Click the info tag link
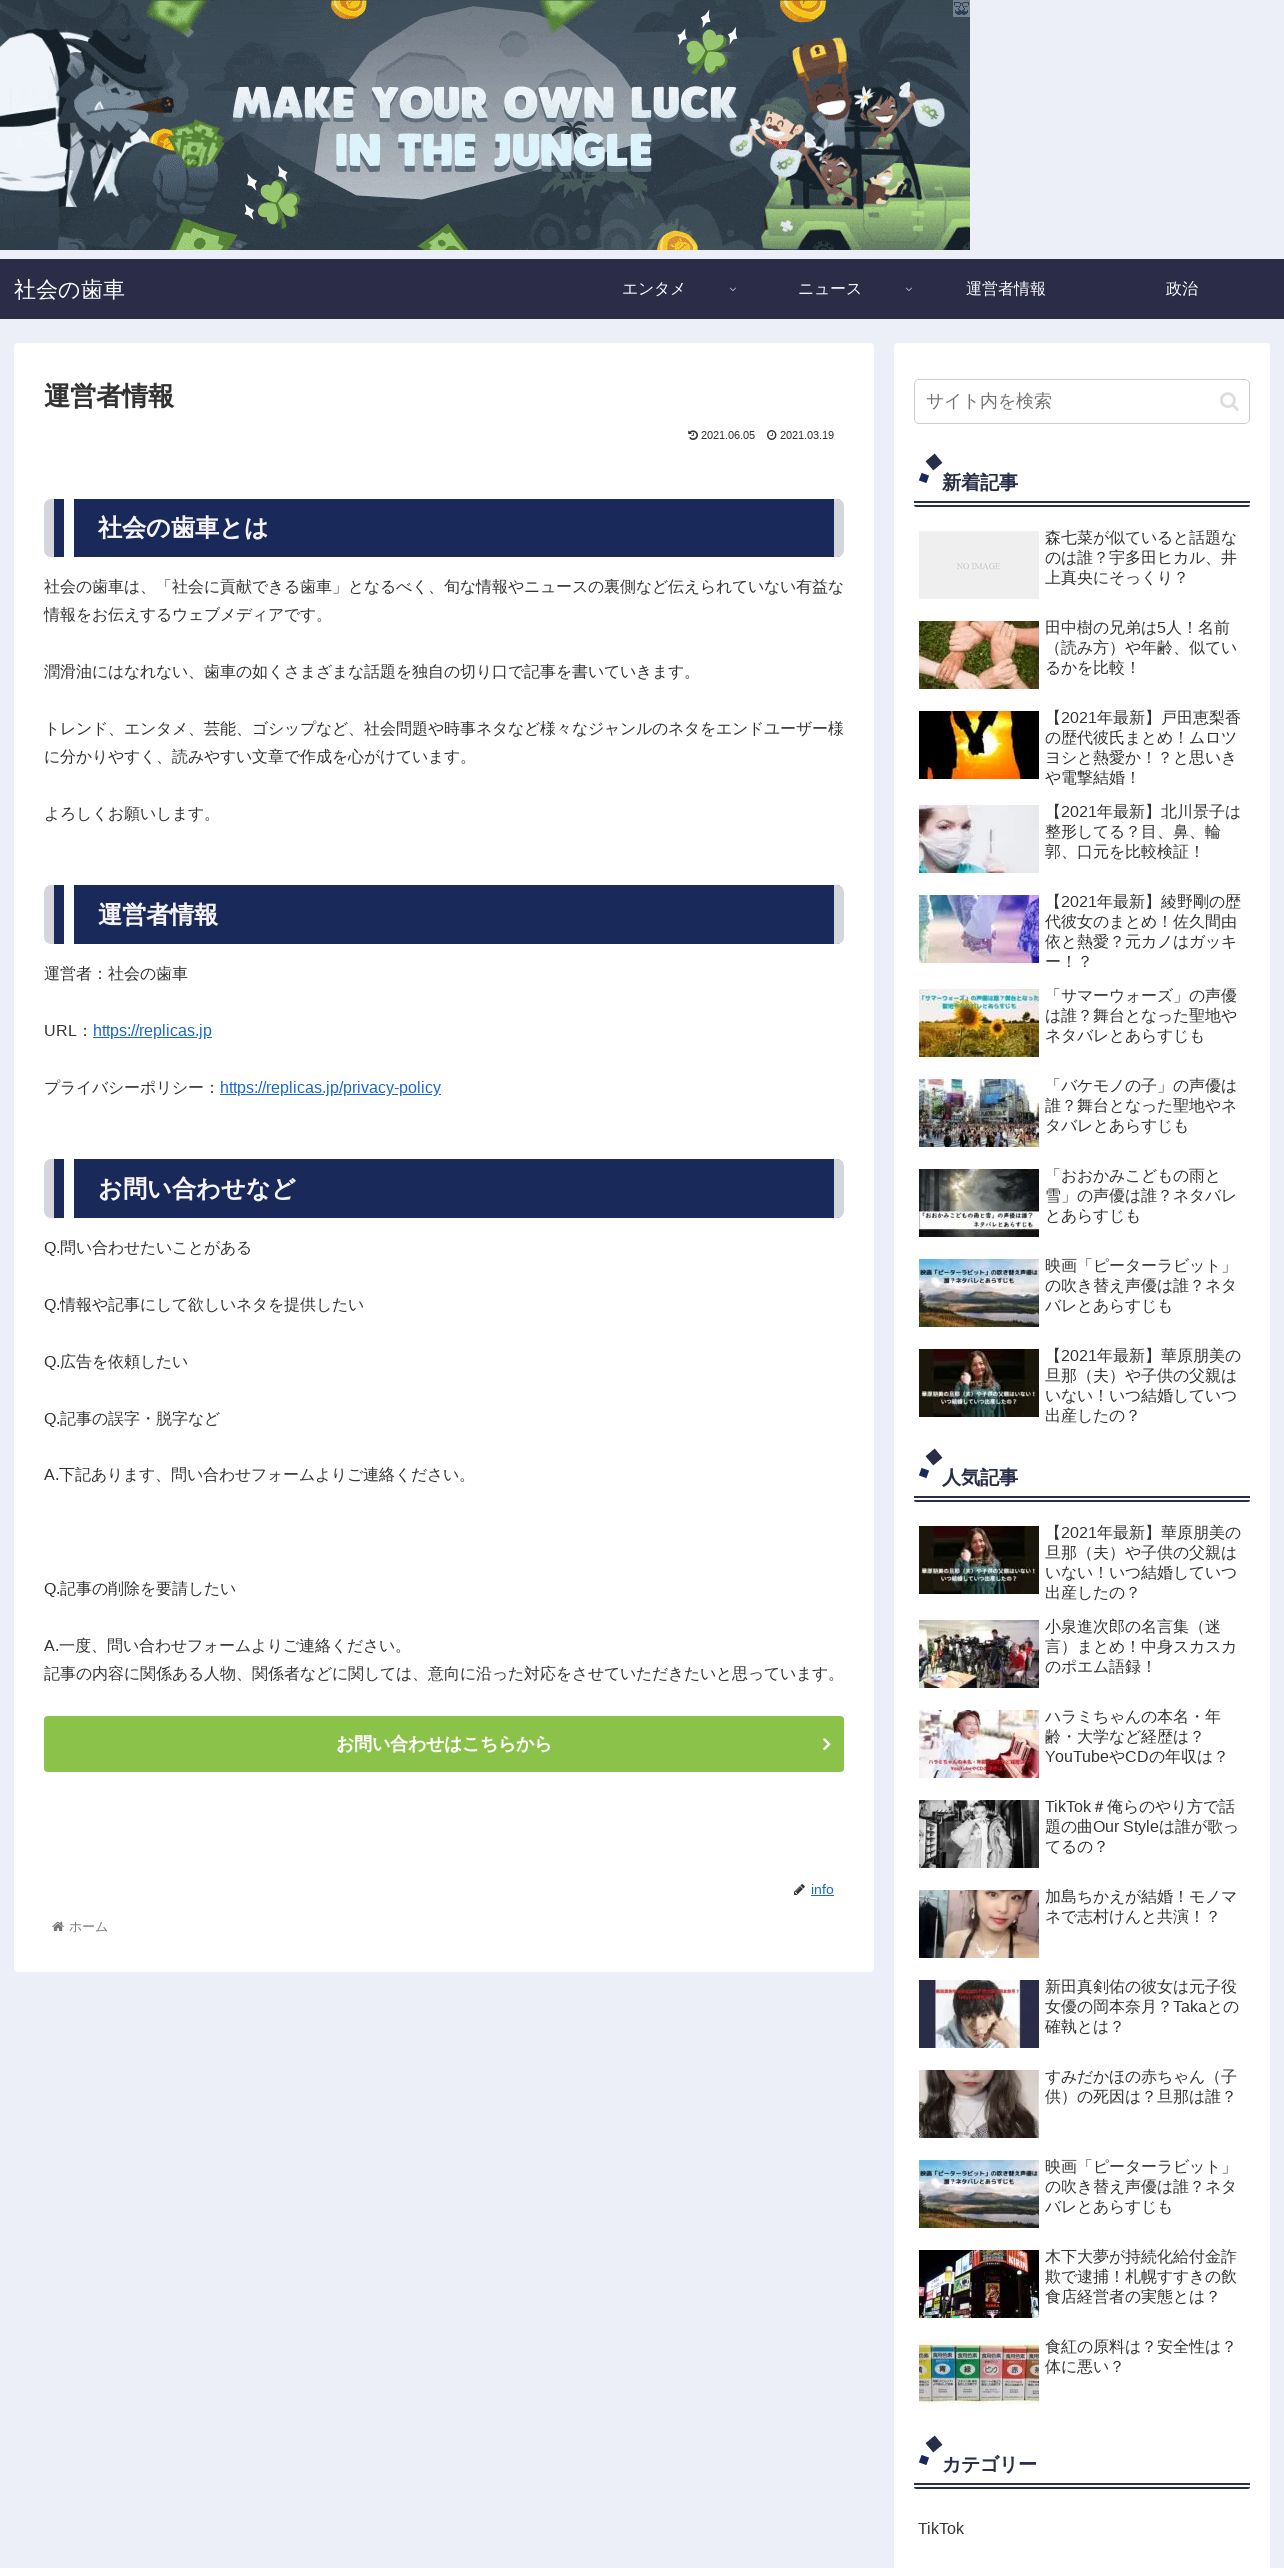Screen dimensions: 1284x2568 click(x=822, y=1889)
